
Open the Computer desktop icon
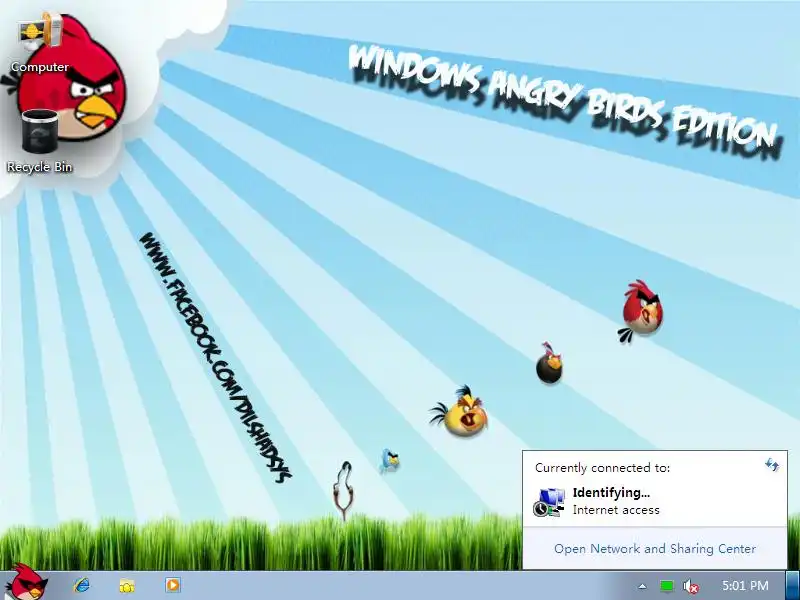coord(40,43)
